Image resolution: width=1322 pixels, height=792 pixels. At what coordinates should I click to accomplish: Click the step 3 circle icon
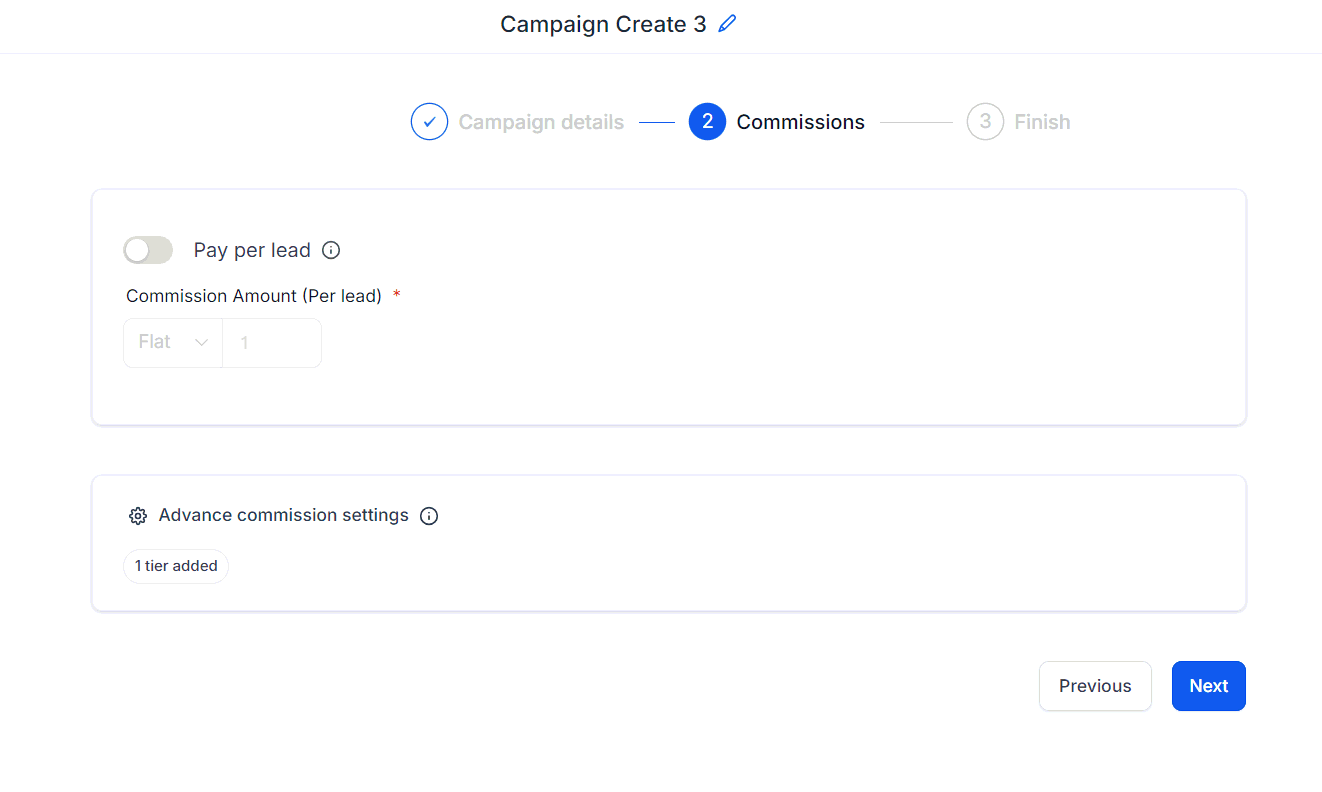pos(985,122)
